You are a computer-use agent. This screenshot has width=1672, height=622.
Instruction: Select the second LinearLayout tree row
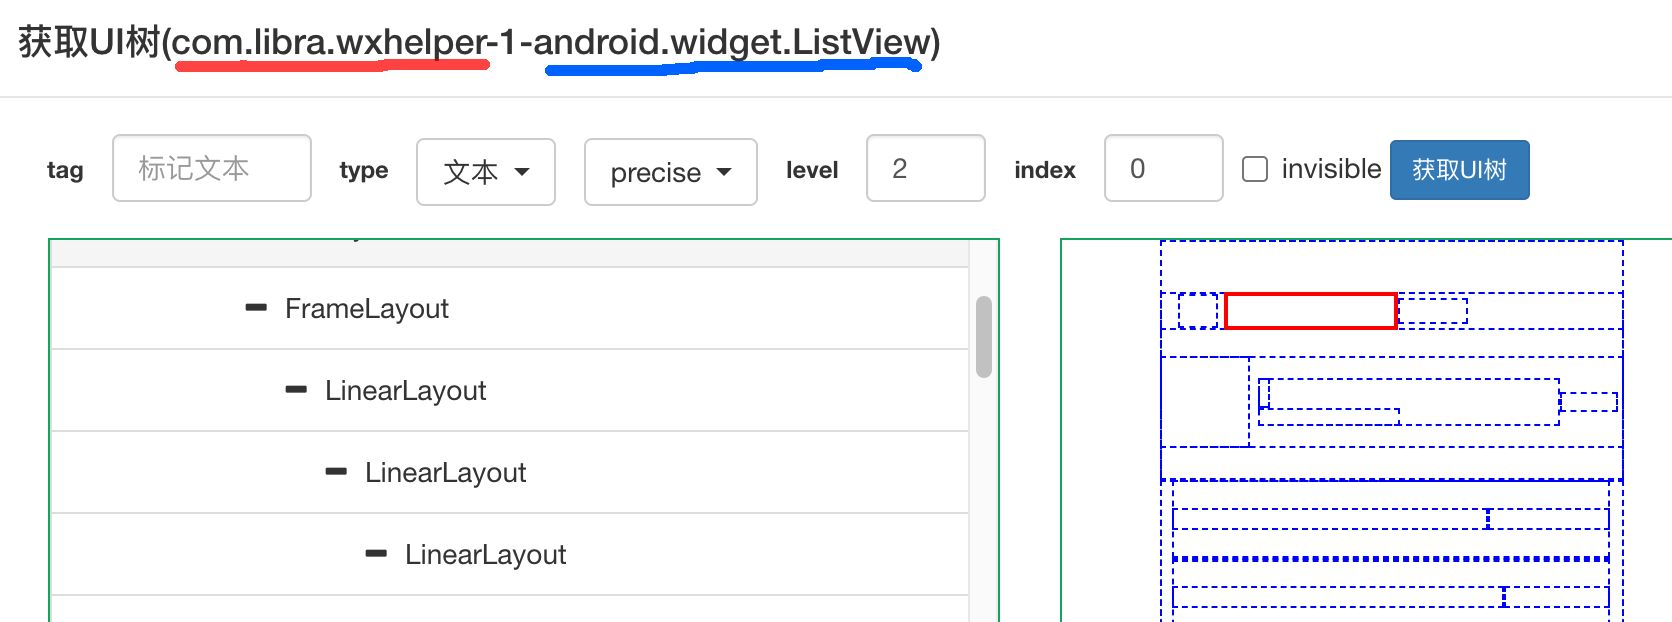tap(446, 472)
